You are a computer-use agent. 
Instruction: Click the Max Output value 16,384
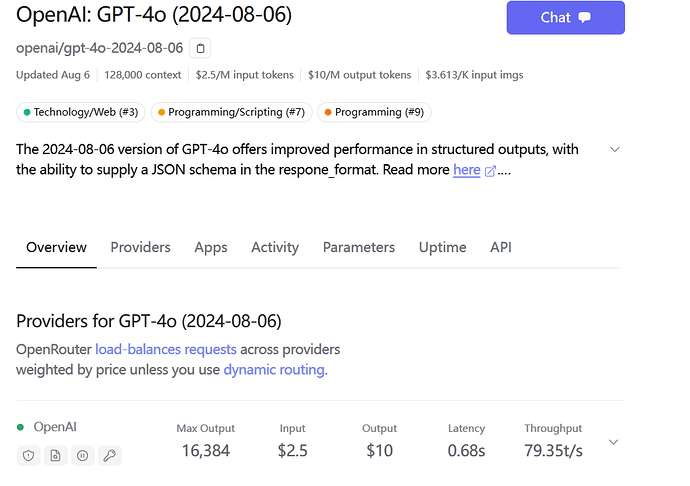[x=206, y=451]
